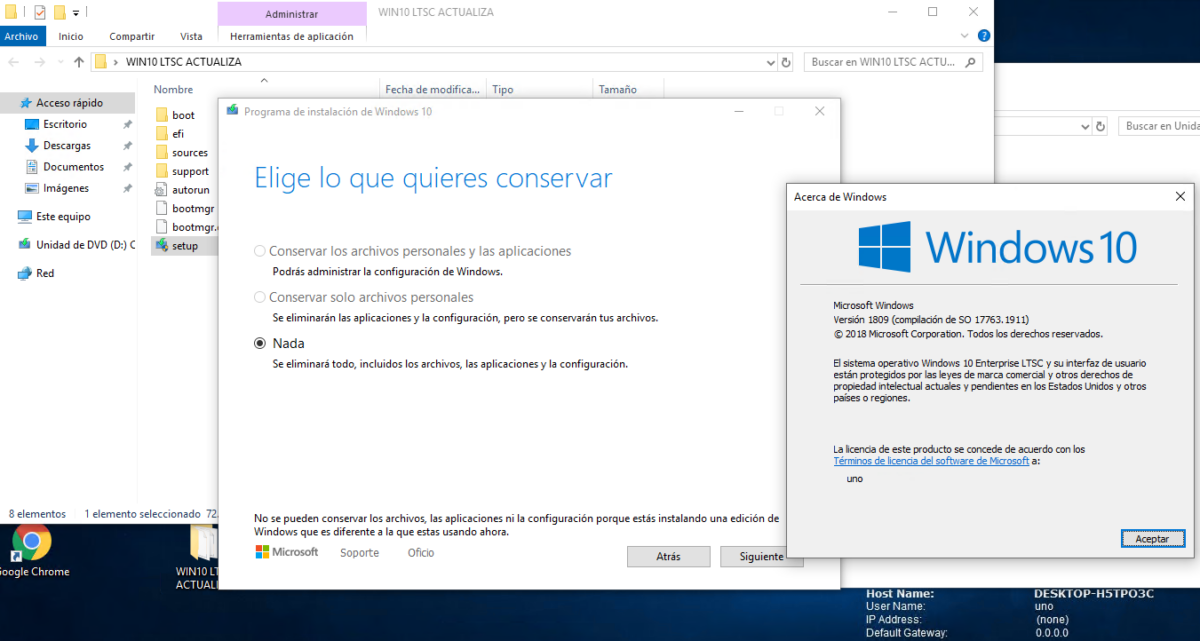Open Descargas in quick access sidebar
Image resolution: width=1200 pixels, height=641 pixels.
(66, 146)
